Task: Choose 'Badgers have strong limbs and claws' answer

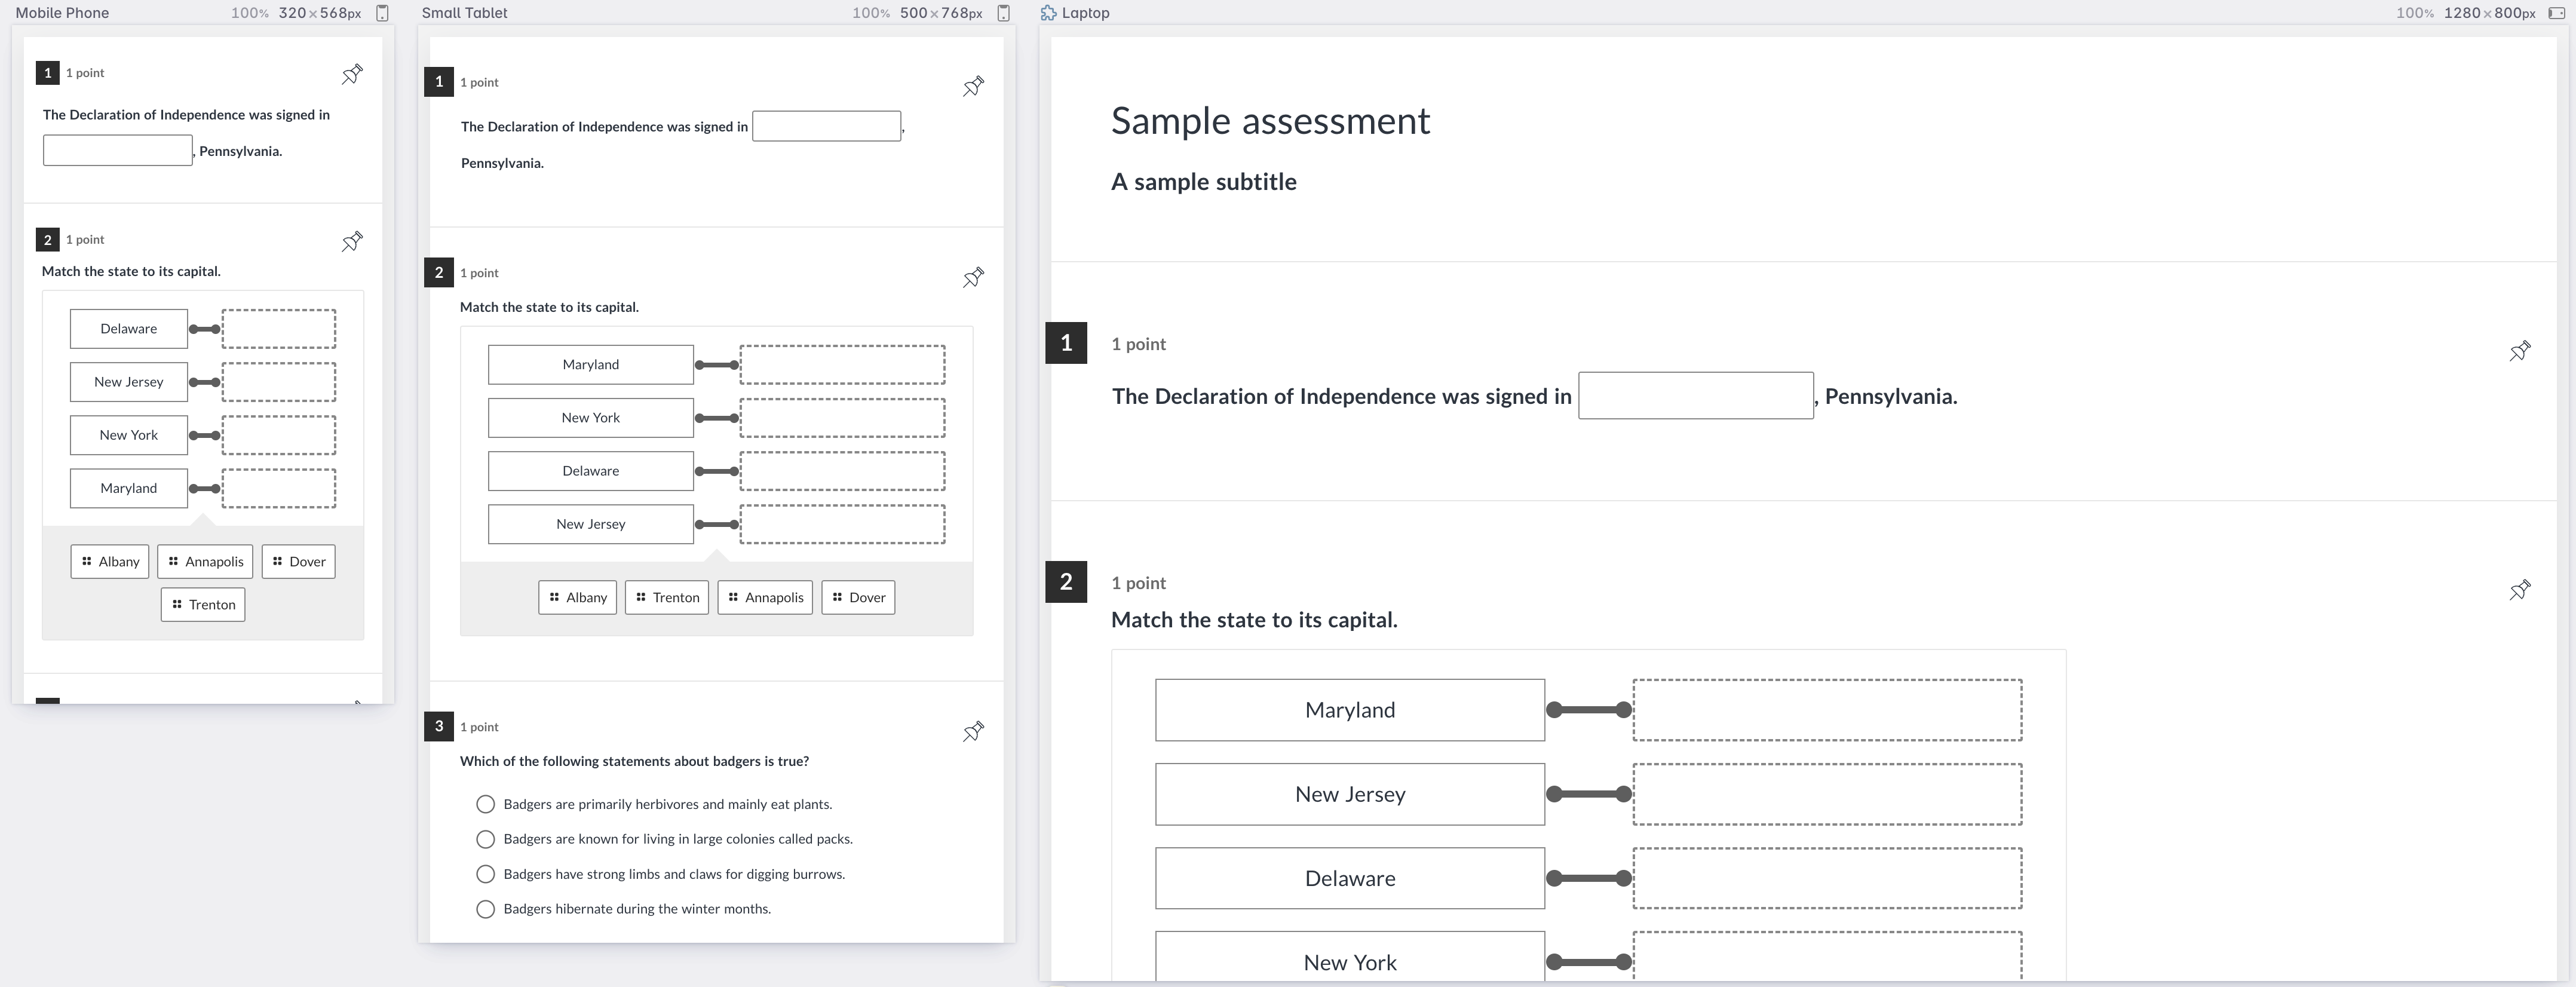Action: 486,874
